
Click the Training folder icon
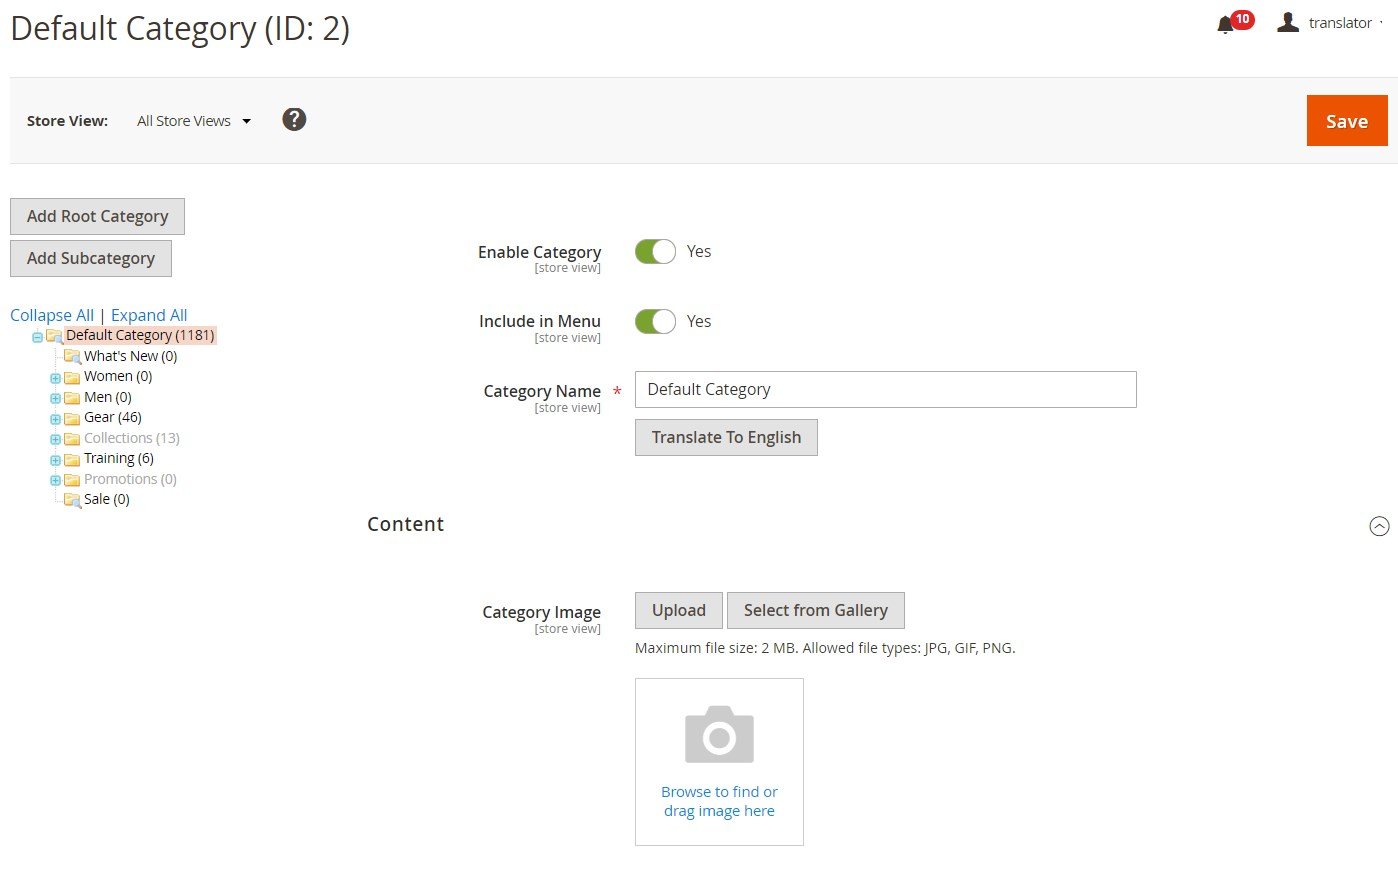[x=72, y=459]
